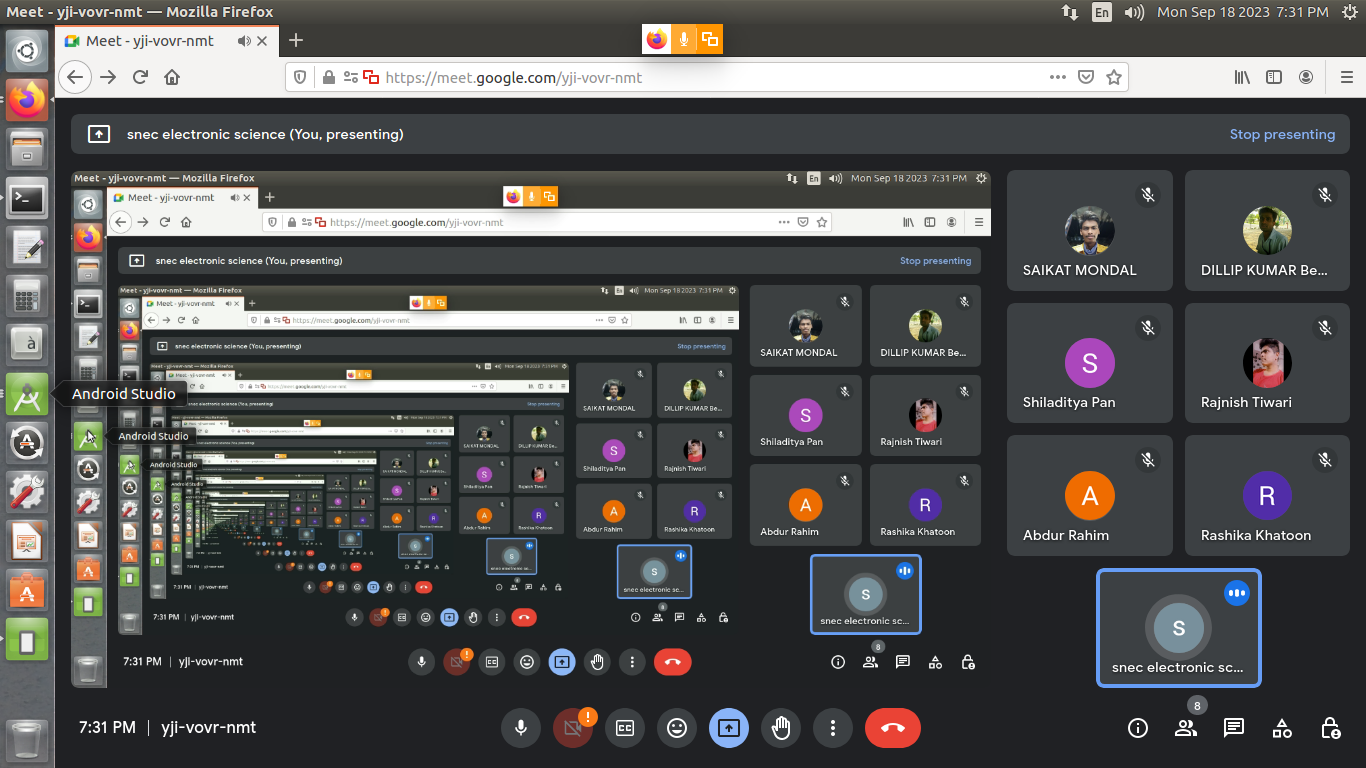Open emoji reactions in Meet control bar
Viewport: 1366px width, 768px height.
click(677, 728)
